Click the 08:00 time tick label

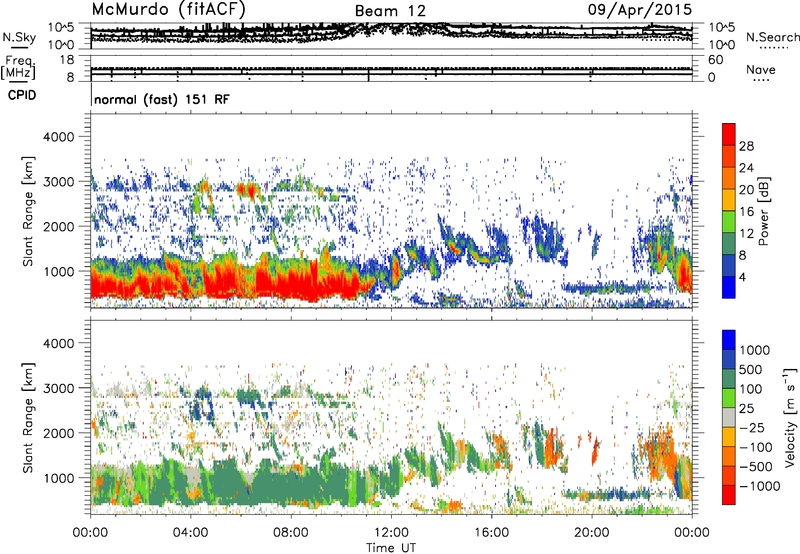[x=290, y=533]
